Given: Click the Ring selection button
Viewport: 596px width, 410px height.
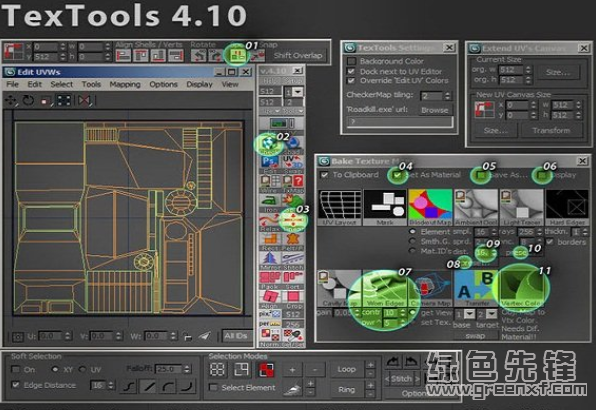Looking at the screenshot, I should tap(346, 389).
